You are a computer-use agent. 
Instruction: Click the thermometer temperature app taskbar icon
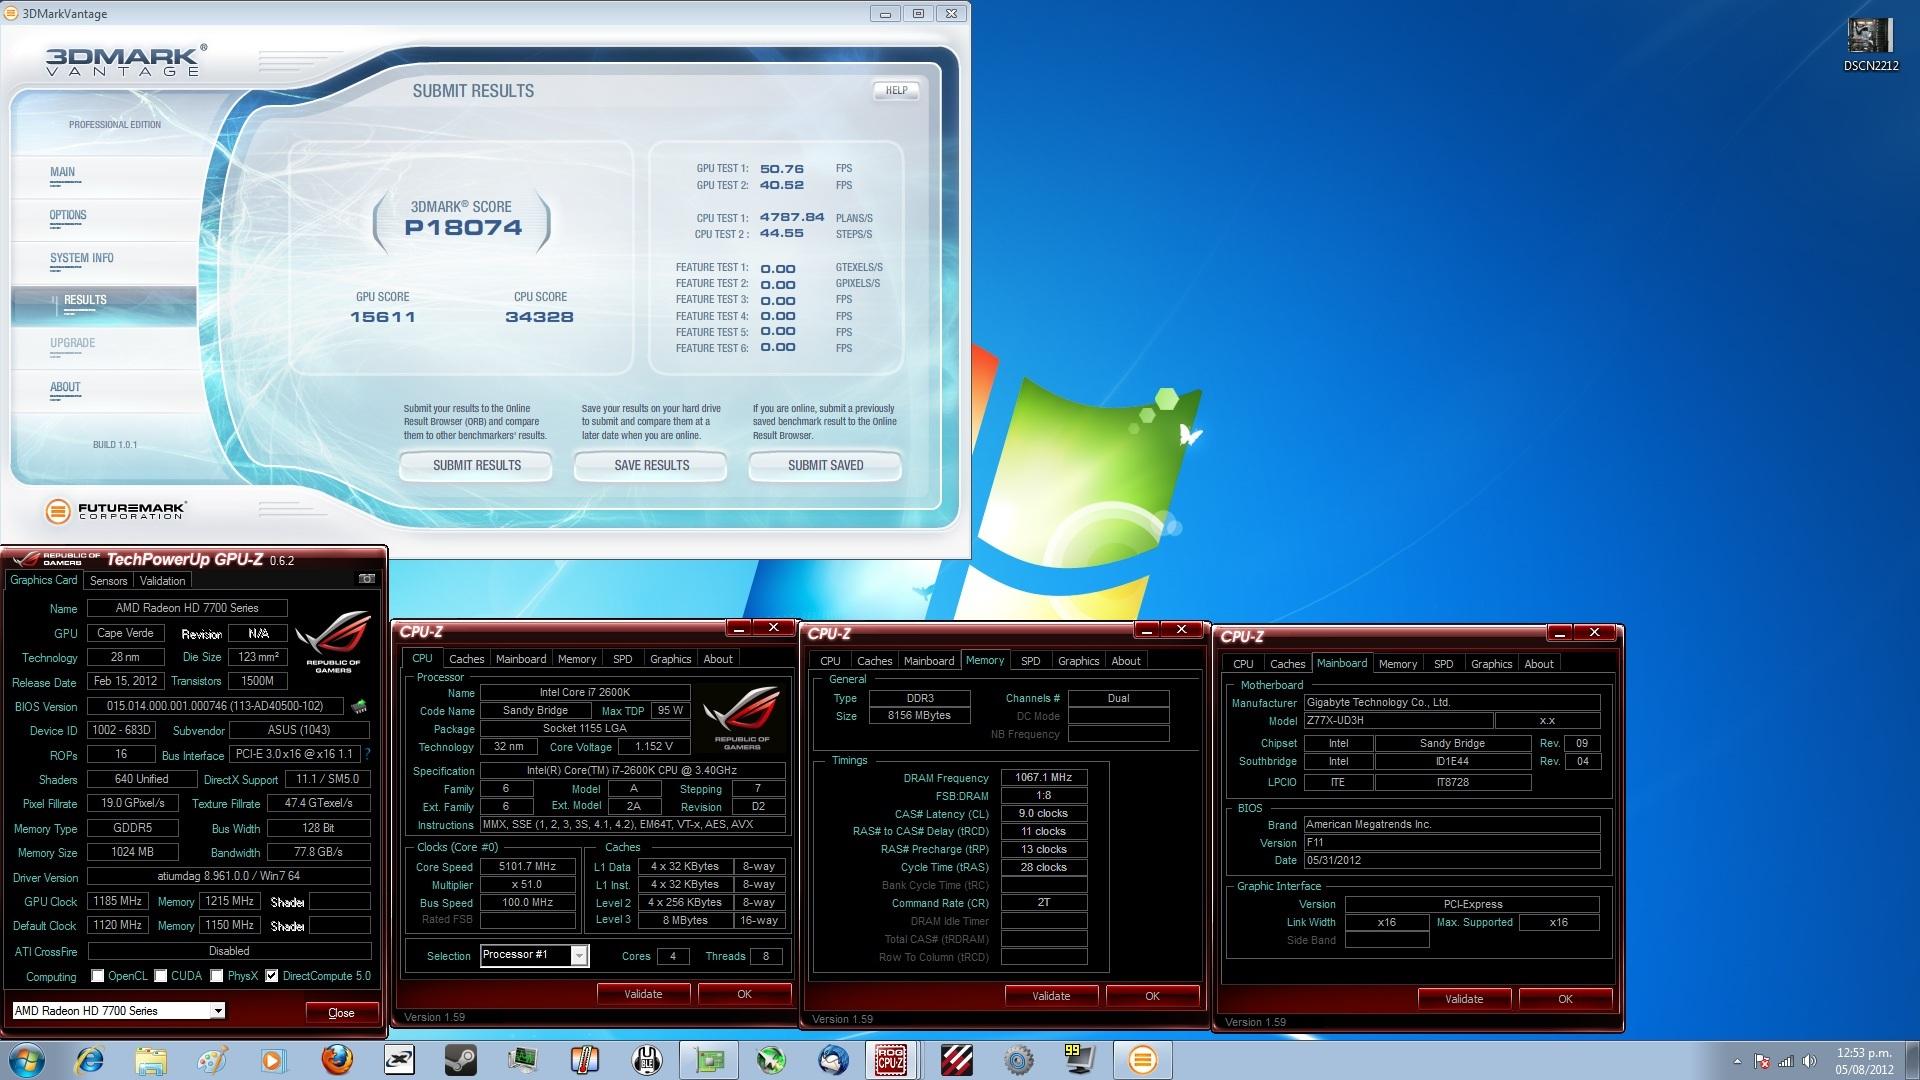584,1059
